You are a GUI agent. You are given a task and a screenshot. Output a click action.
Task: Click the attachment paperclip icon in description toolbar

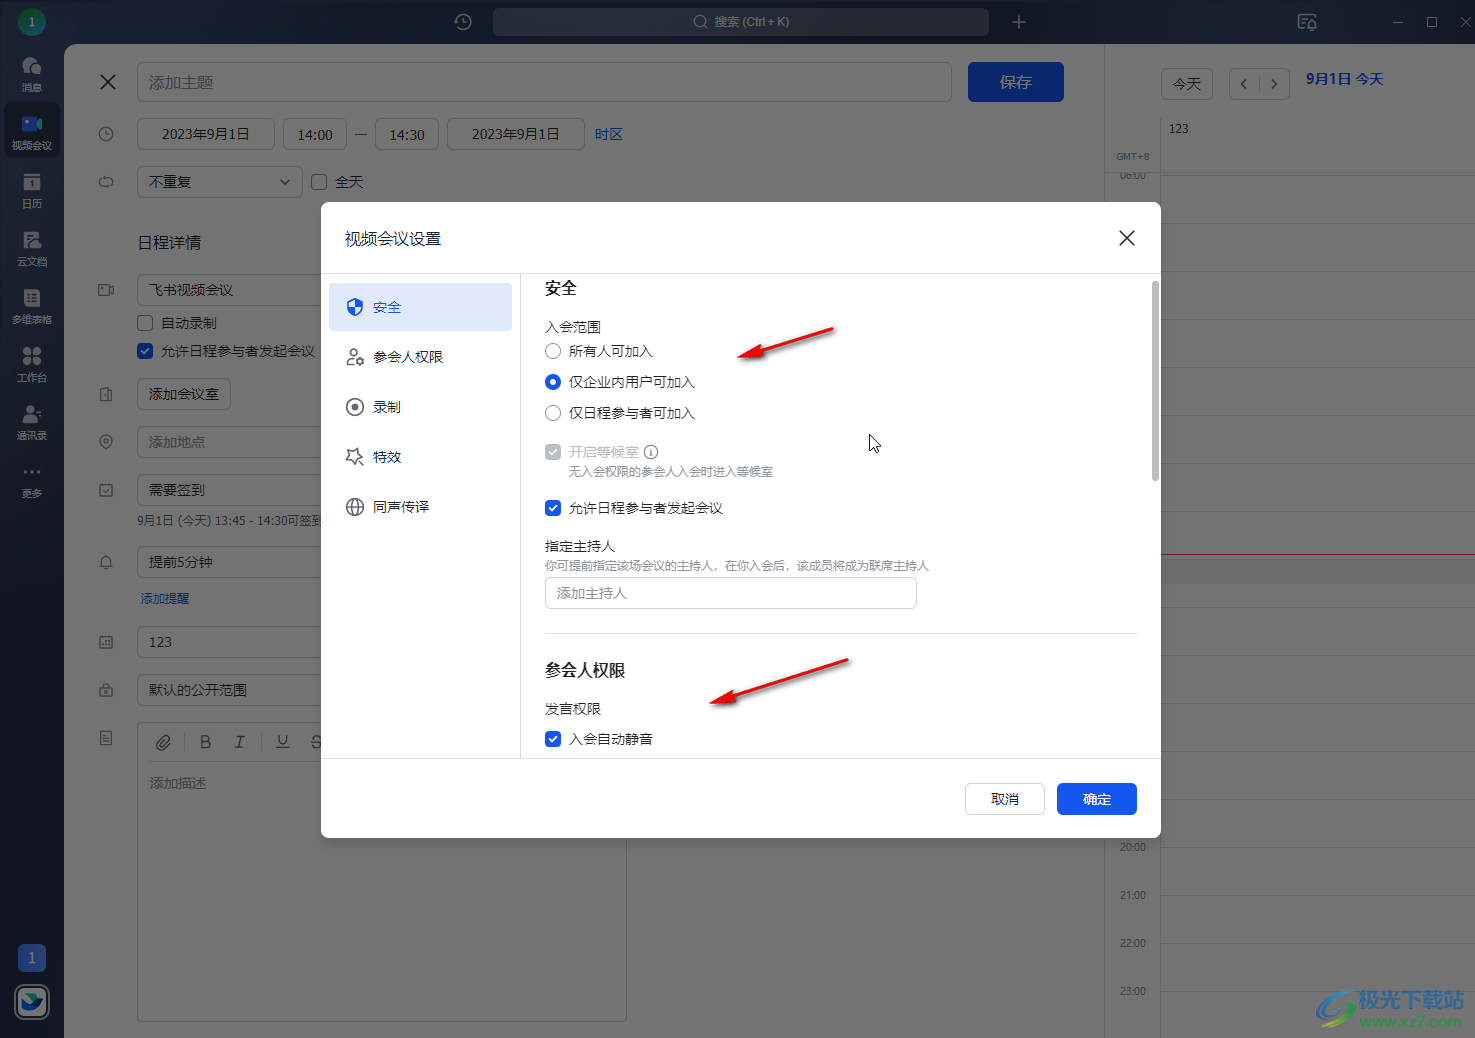pos(163,742)
